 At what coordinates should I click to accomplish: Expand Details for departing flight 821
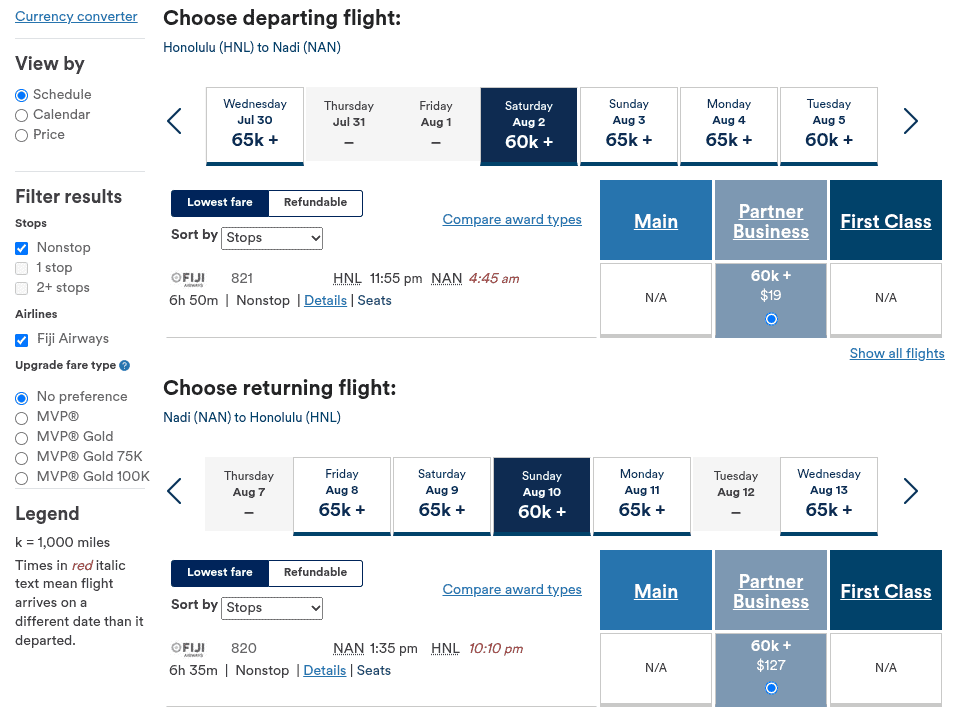click(325, 300)
